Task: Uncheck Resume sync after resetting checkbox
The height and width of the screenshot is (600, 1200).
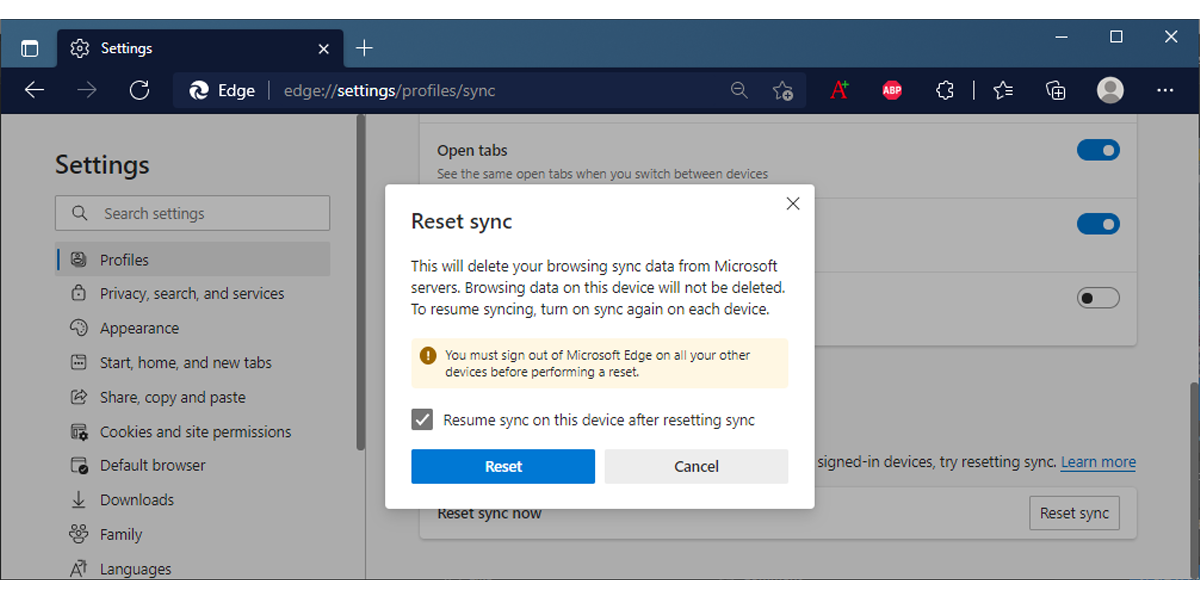Action: tap(422, 420)
